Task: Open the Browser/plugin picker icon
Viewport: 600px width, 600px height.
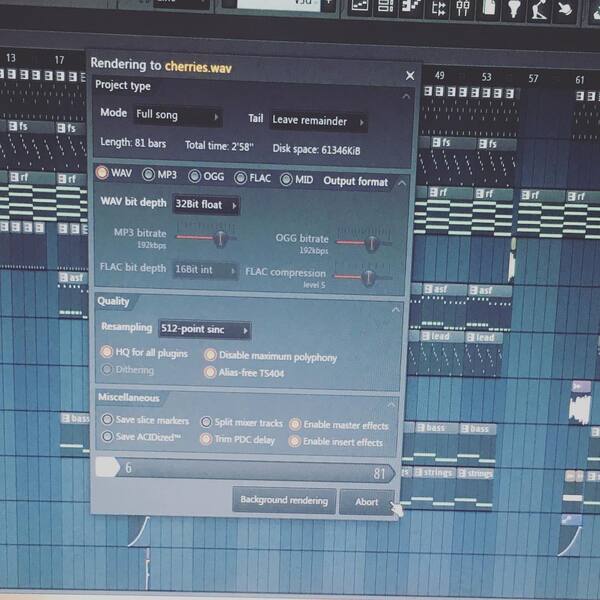Action: [x=438, y=8]
